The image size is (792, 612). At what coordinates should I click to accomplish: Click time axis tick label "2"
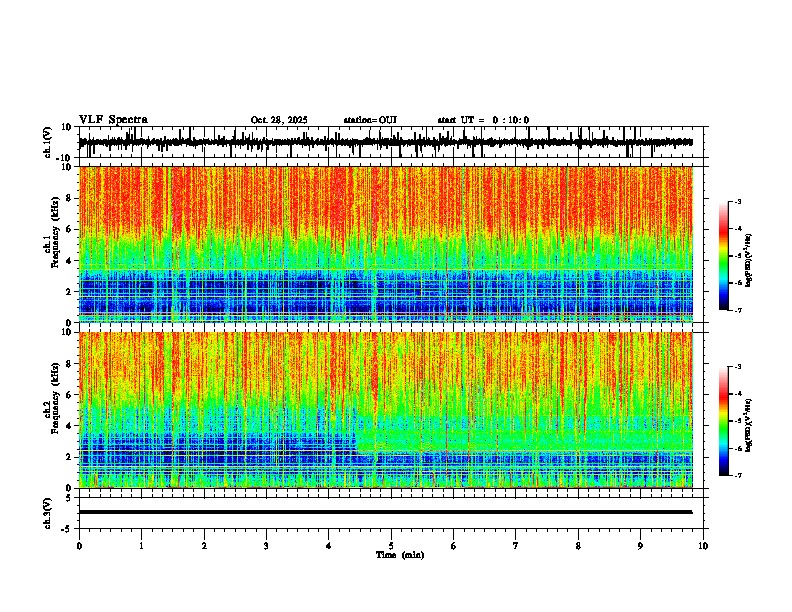click(x=204, y=546)
